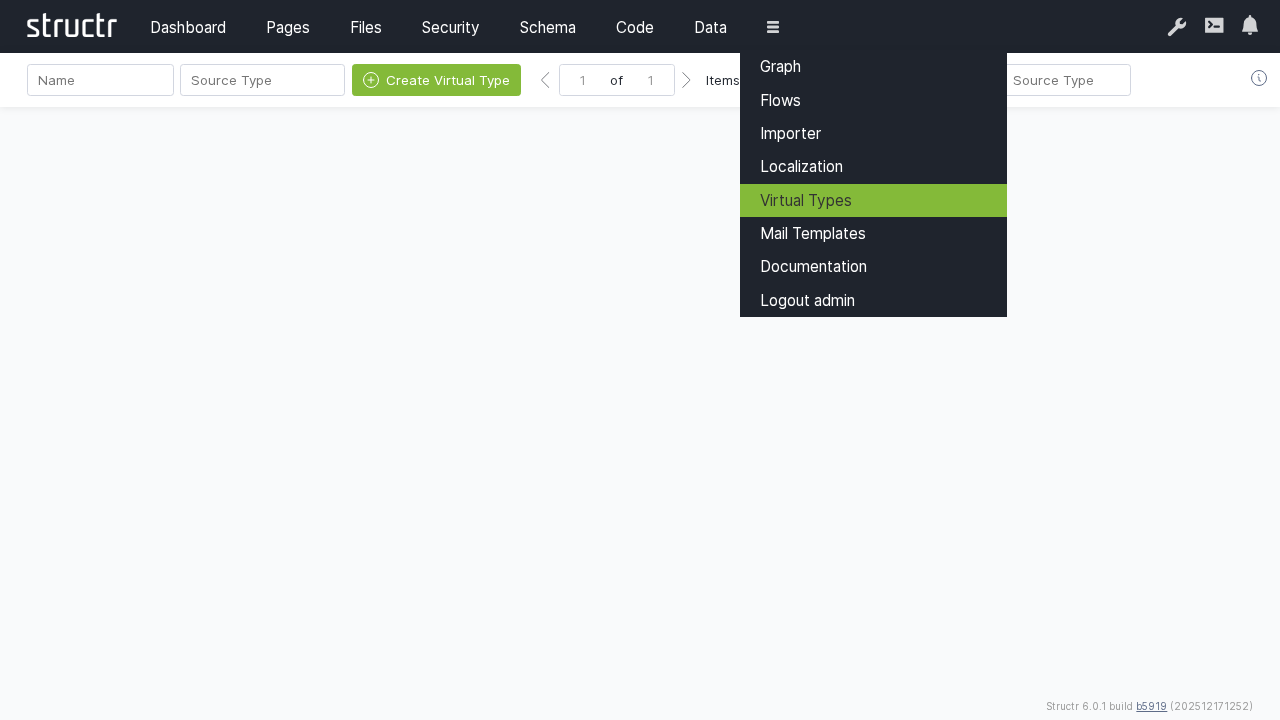Go to previous page with left chevron

545,80
